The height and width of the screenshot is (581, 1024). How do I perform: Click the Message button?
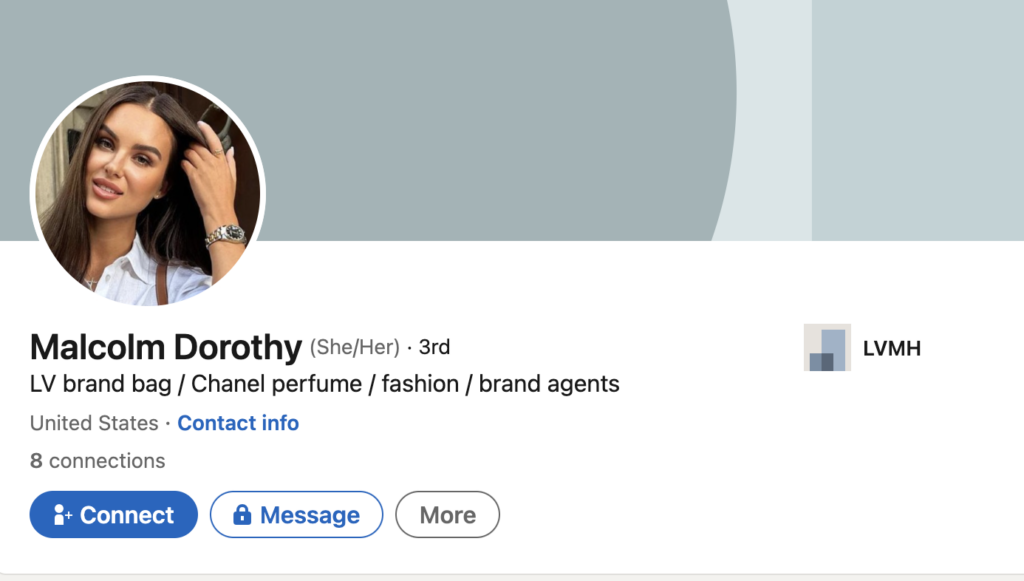point(296,514)
